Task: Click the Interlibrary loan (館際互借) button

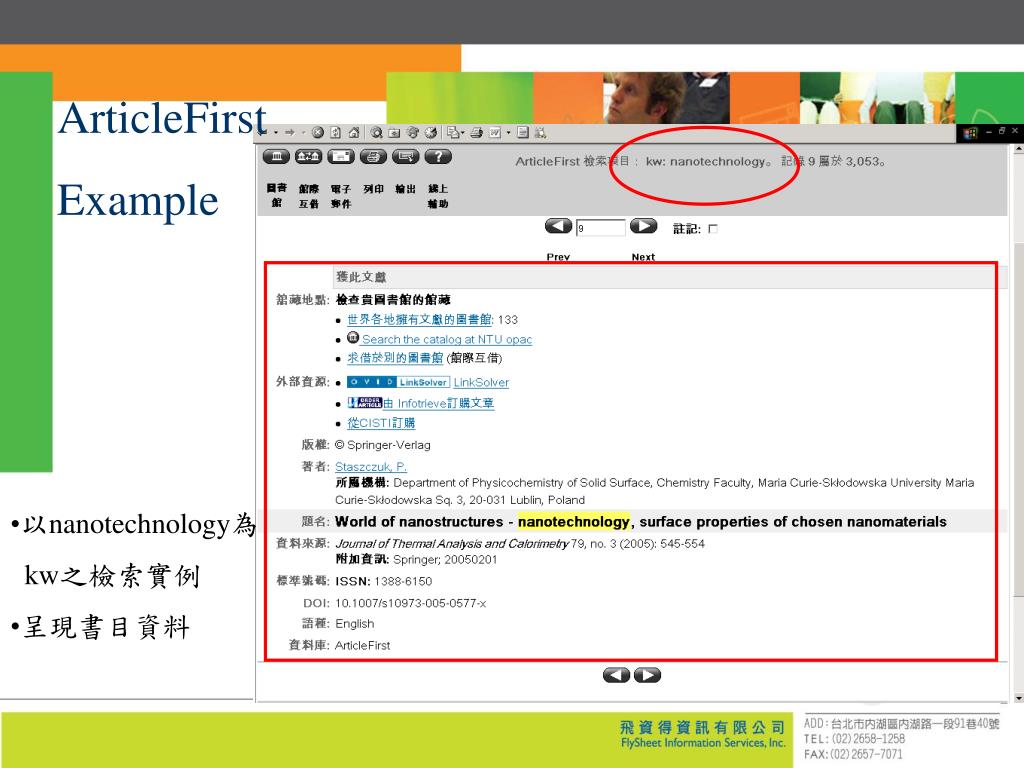Action: click(308, 157)
